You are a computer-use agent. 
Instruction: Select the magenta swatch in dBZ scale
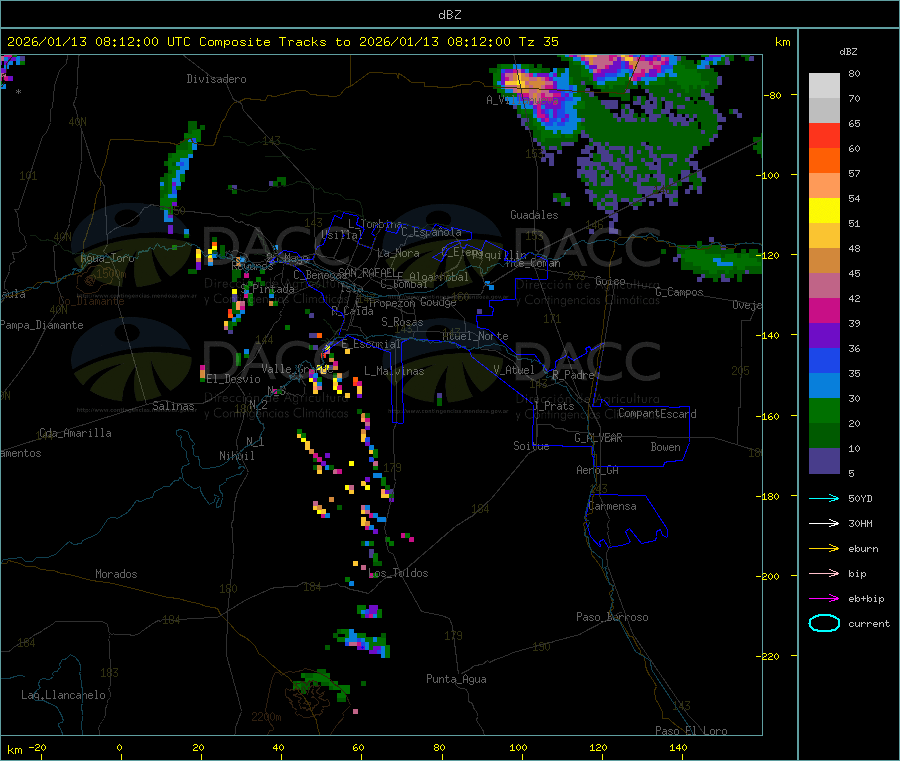coord(824,310)
